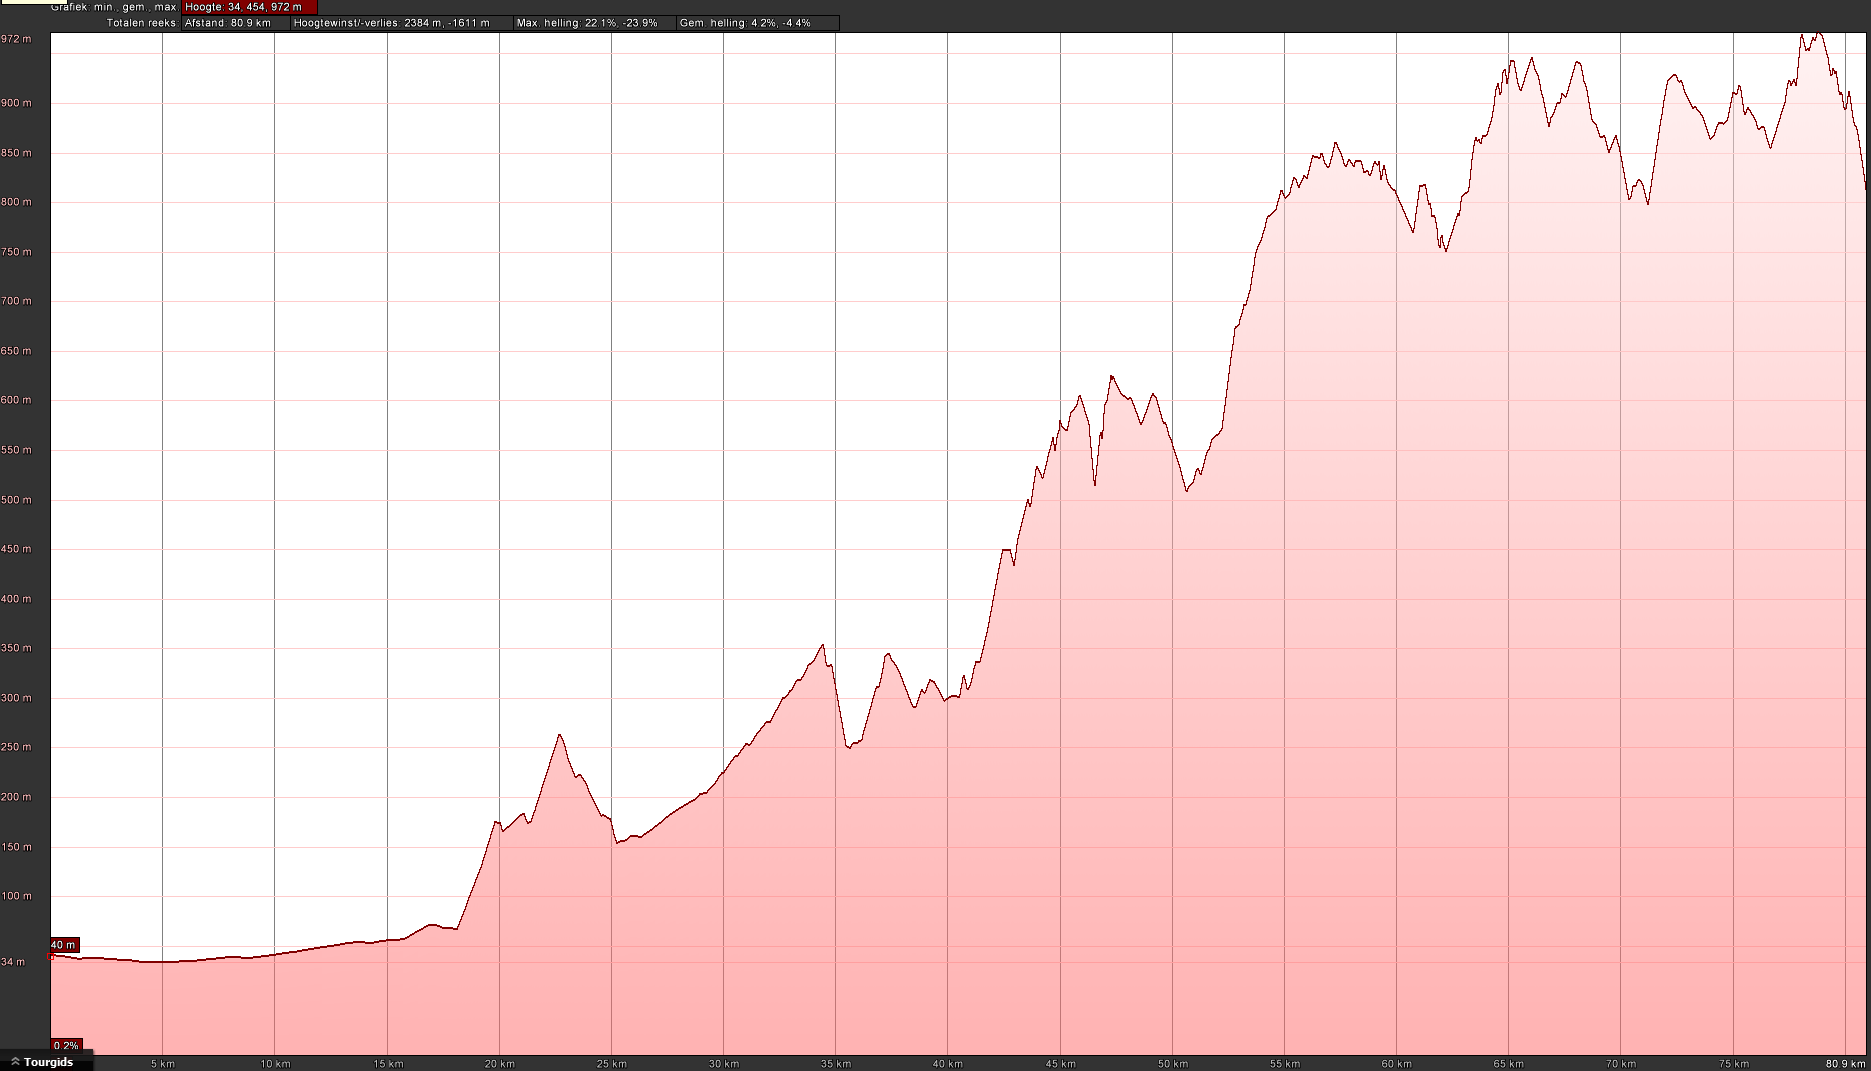The width and height of the screenshot is (1871, 1071).
Task: Click the Totalen reeks row label
Action: [x=141, y=23]
